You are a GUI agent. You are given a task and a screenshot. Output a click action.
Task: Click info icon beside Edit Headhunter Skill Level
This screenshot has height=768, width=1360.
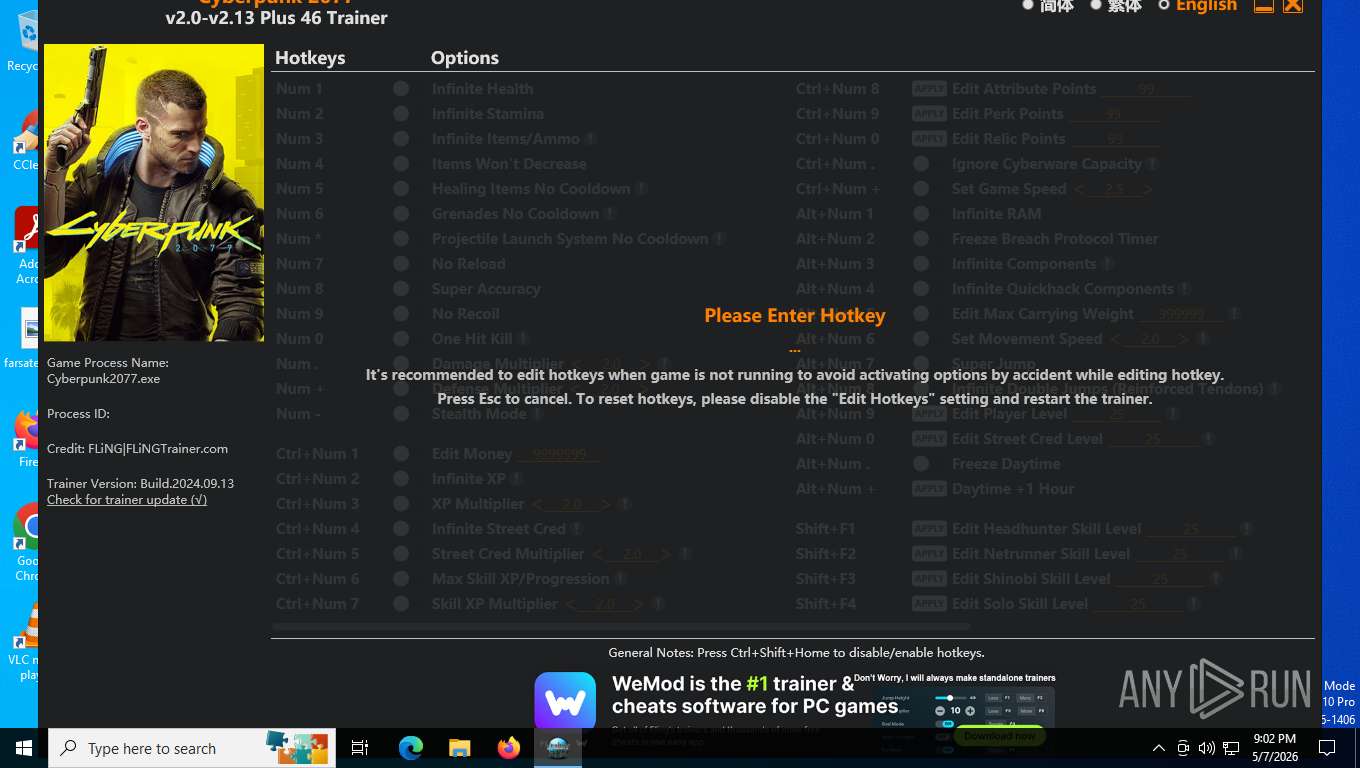(x=1246, y=529)
